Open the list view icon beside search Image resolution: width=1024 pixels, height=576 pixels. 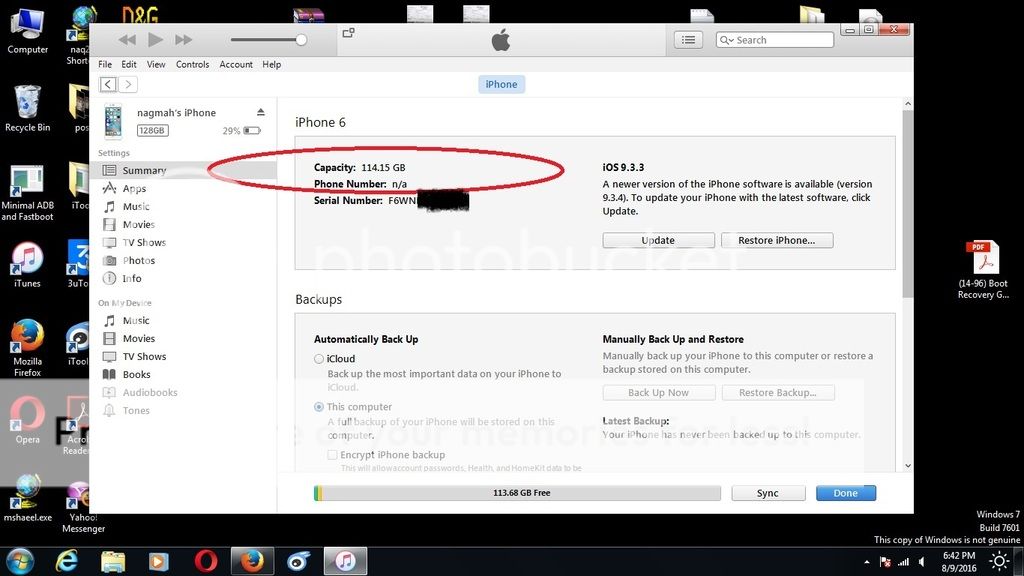pos(687,40)
